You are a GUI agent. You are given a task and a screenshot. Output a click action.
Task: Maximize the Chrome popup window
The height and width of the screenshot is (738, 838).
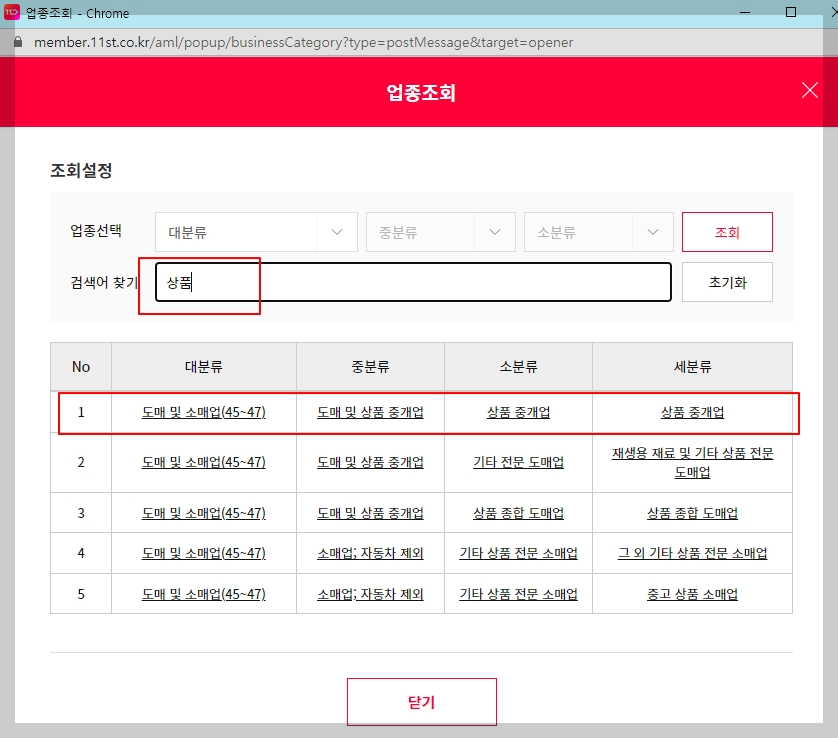click(x=791, y=12)
